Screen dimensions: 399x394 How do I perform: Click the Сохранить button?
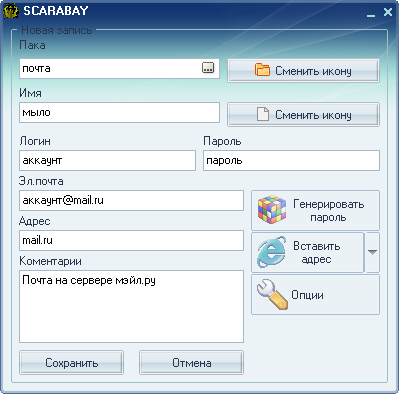[x=71, y=362]
